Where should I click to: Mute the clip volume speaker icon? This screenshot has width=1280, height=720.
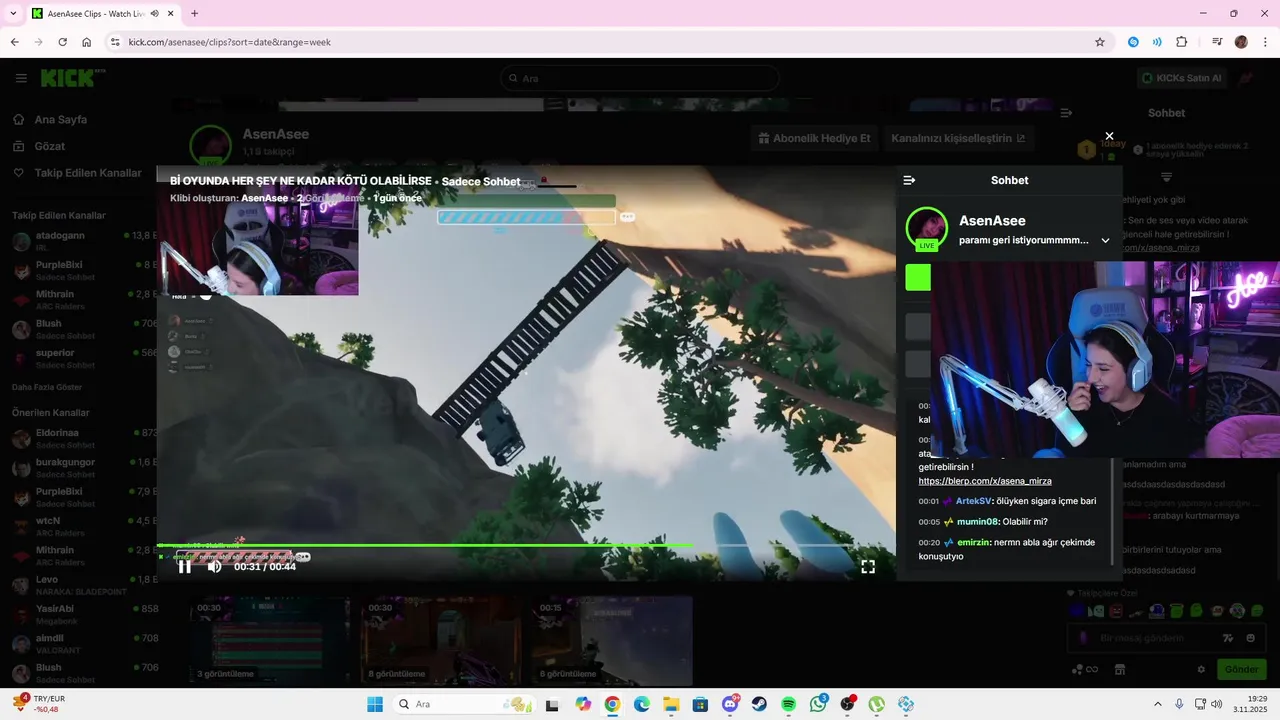[x=214, y=566]
